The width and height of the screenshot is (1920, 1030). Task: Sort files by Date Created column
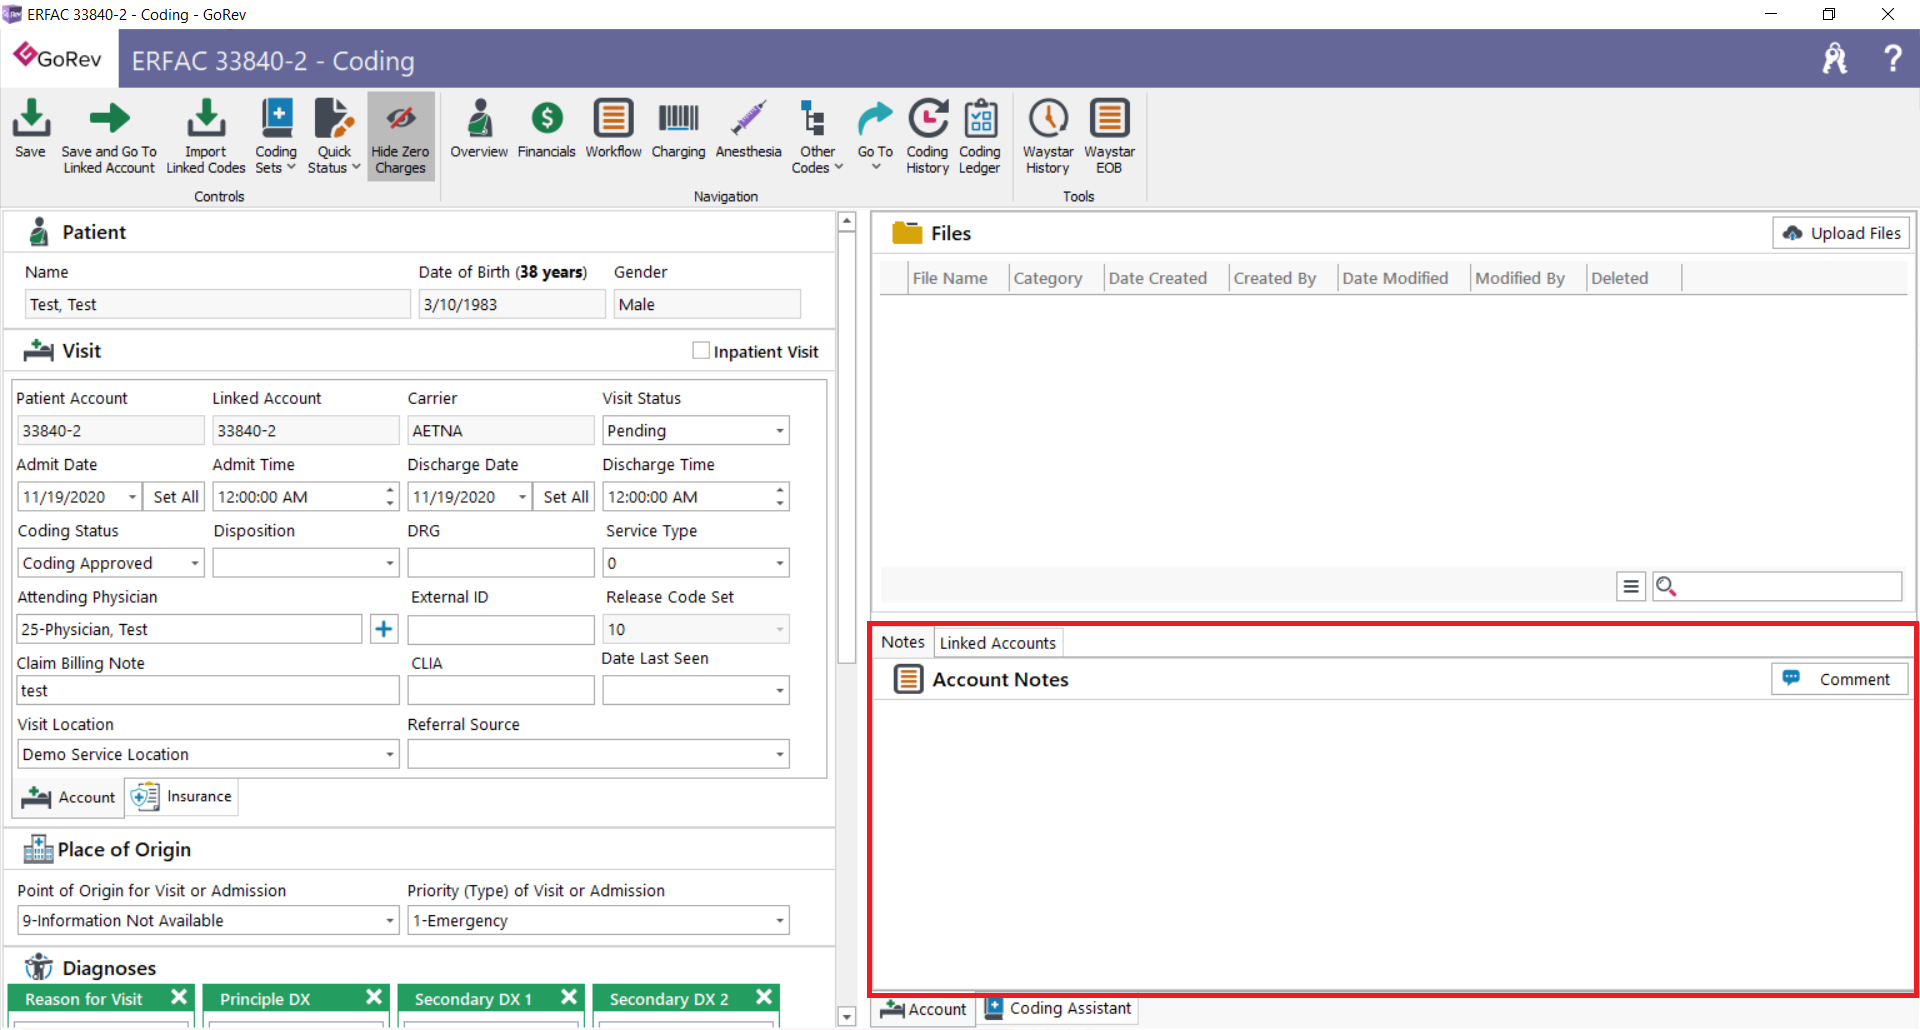1165,278
